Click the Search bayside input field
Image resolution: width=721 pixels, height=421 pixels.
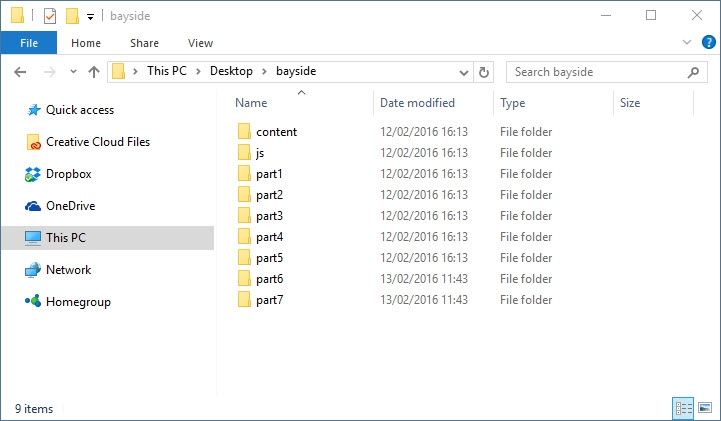596,72
